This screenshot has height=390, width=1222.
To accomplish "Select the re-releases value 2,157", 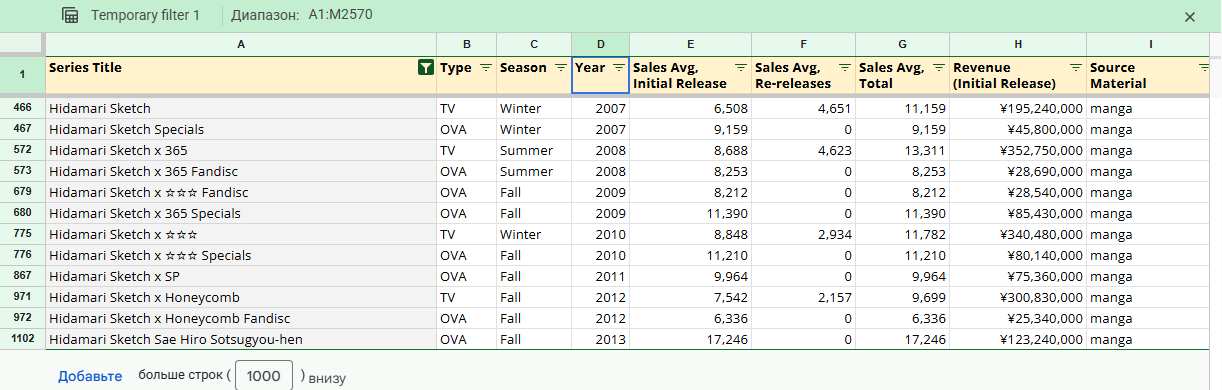I will [x=803, y=297].
